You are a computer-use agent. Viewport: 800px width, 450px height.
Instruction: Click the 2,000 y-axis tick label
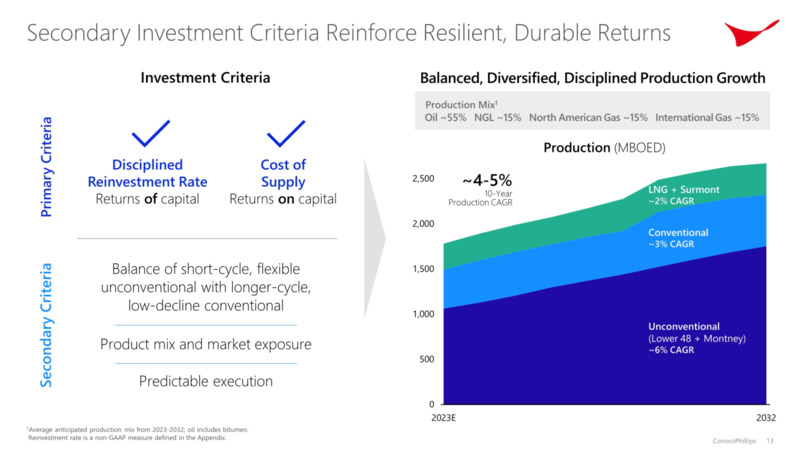[423, 223]
